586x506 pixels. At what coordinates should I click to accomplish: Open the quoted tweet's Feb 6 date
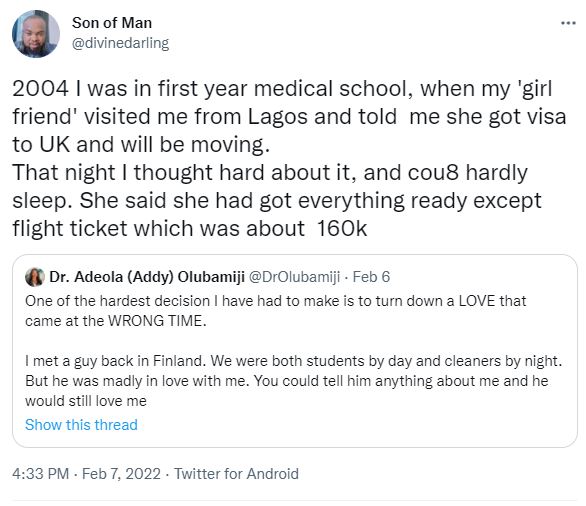pyautogui.click(x=371, y=277)
